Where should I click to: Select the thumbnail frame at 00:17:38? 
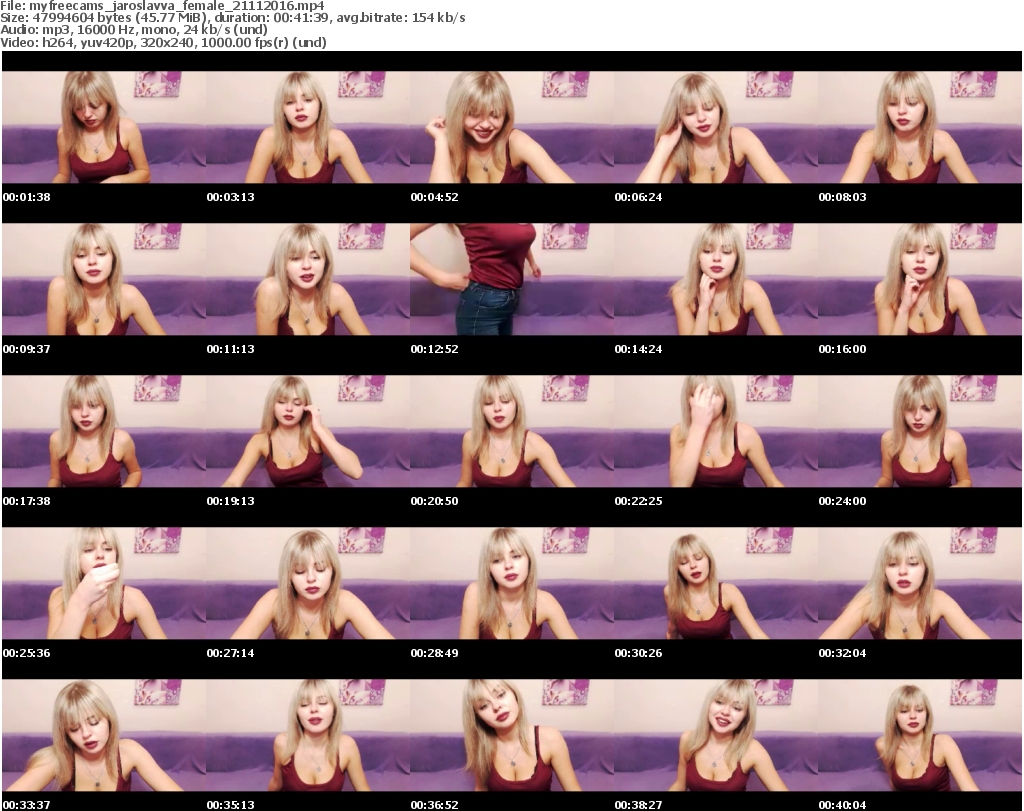click(104, 432)
